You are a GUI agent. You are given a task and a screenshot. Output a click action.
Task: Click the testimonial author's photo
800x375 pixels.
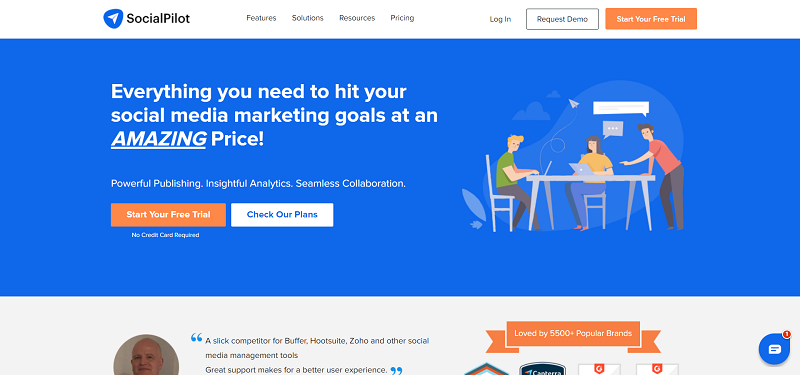click(x=146, y=355)
